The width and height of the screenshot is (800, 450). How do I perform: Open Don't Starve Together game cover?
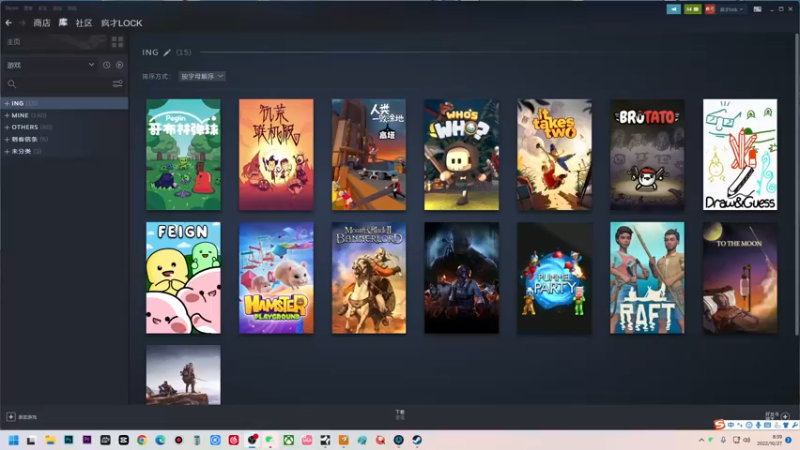click(x=276, y=155)
